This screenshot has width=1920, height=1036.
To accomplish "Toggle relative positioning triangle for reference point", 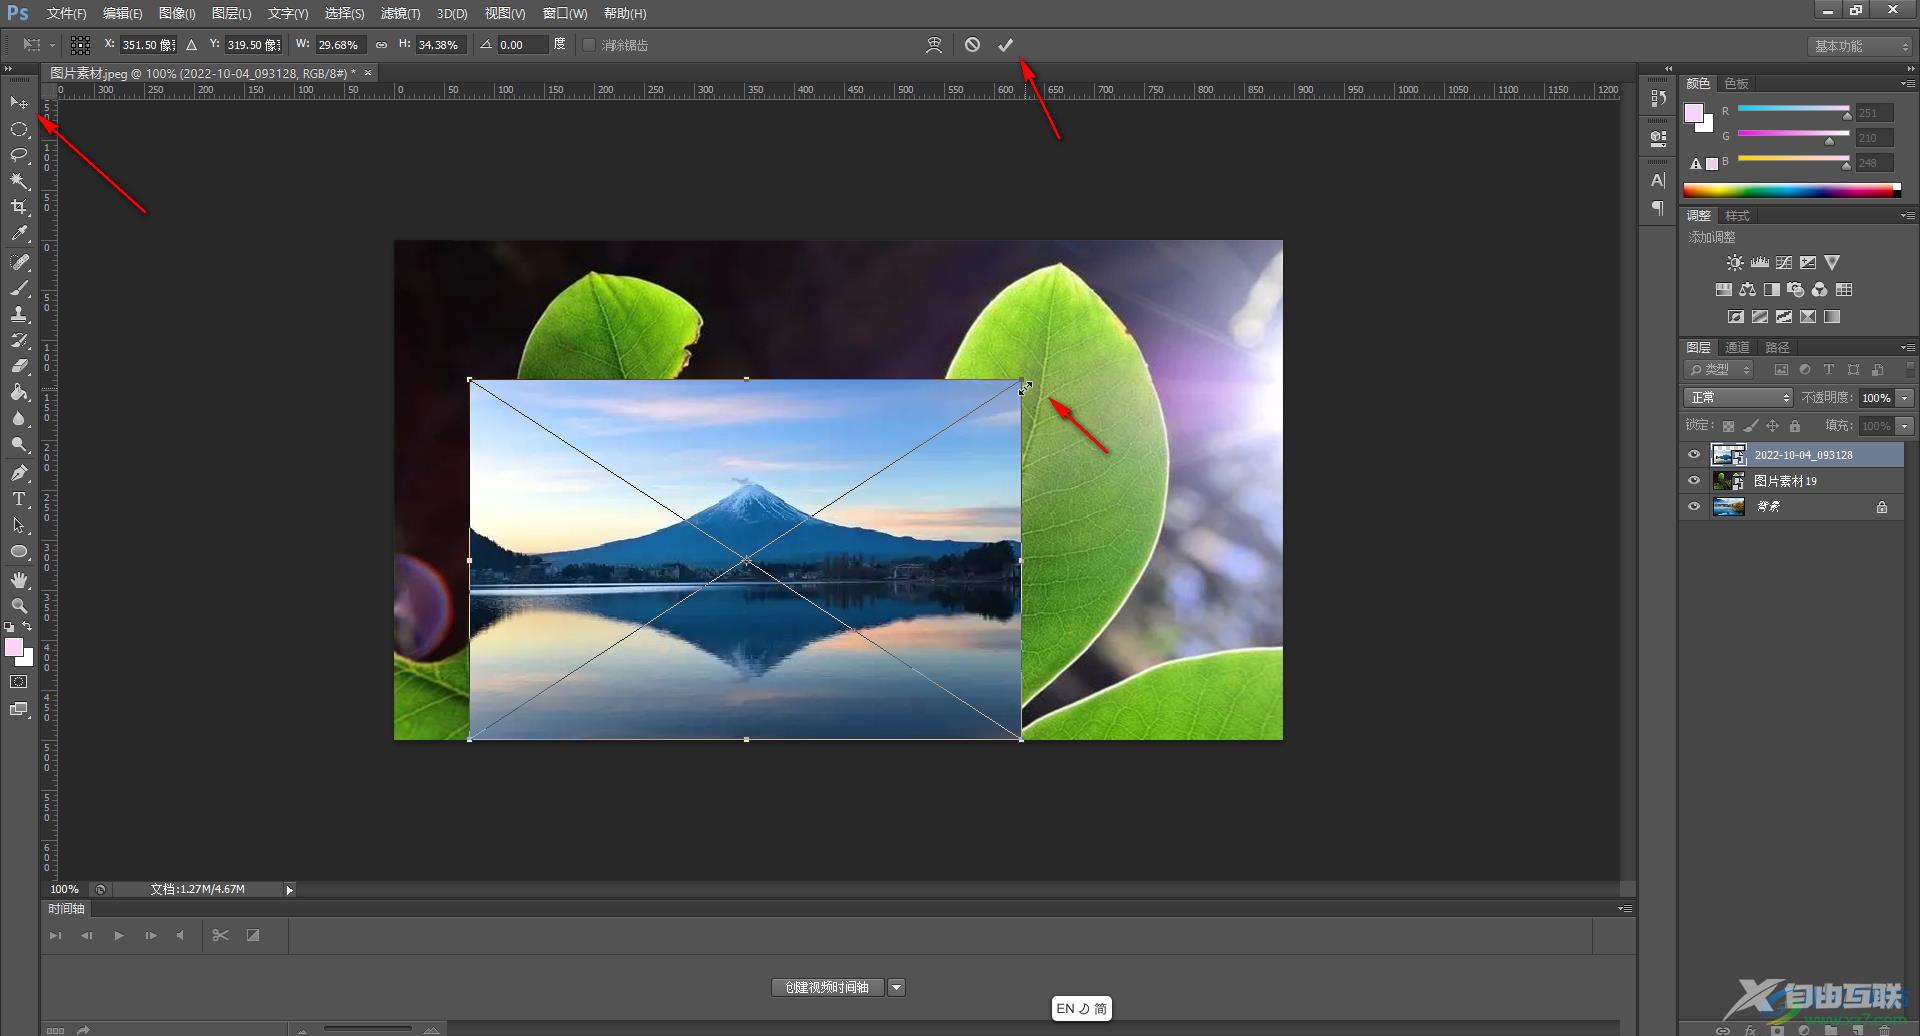I will pos(191,45).
